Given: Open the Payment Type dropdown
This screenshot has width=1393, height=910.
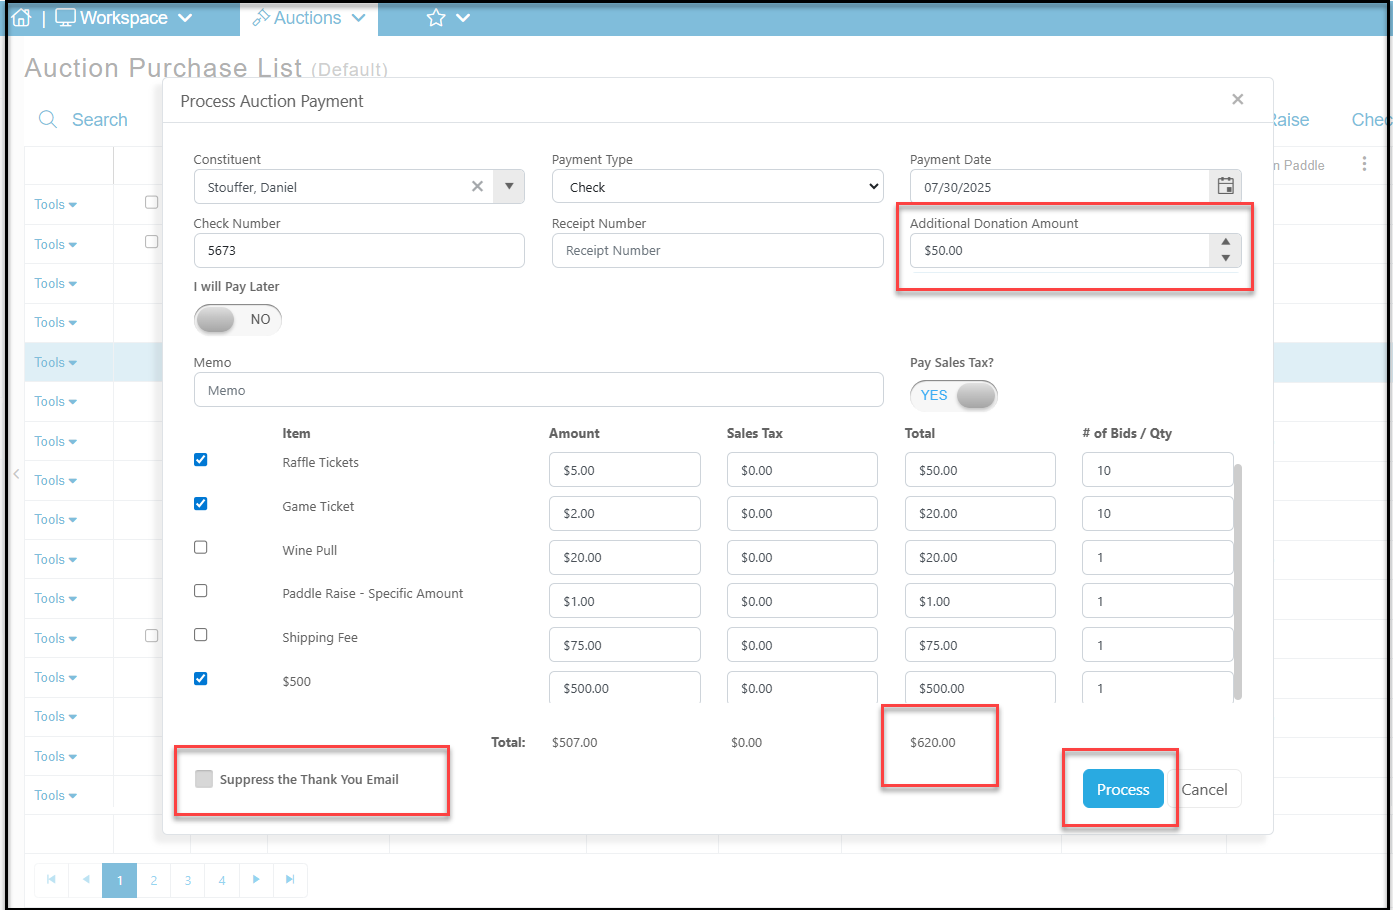Looking at the screenshot, I should 718,187.
